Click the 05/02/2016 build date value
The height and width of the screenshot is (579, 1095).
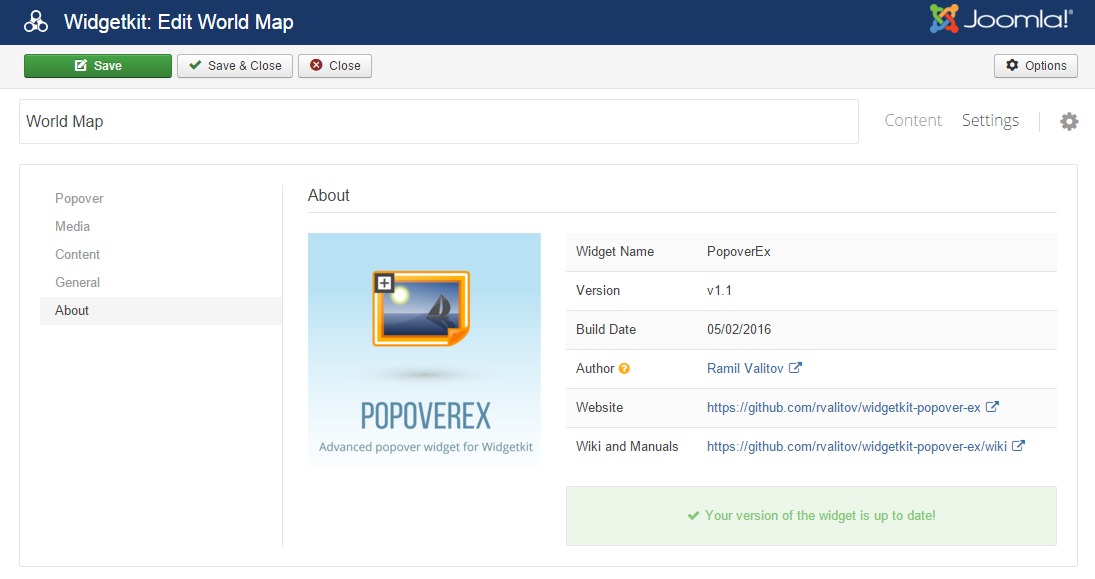click(x=739, y=330)
